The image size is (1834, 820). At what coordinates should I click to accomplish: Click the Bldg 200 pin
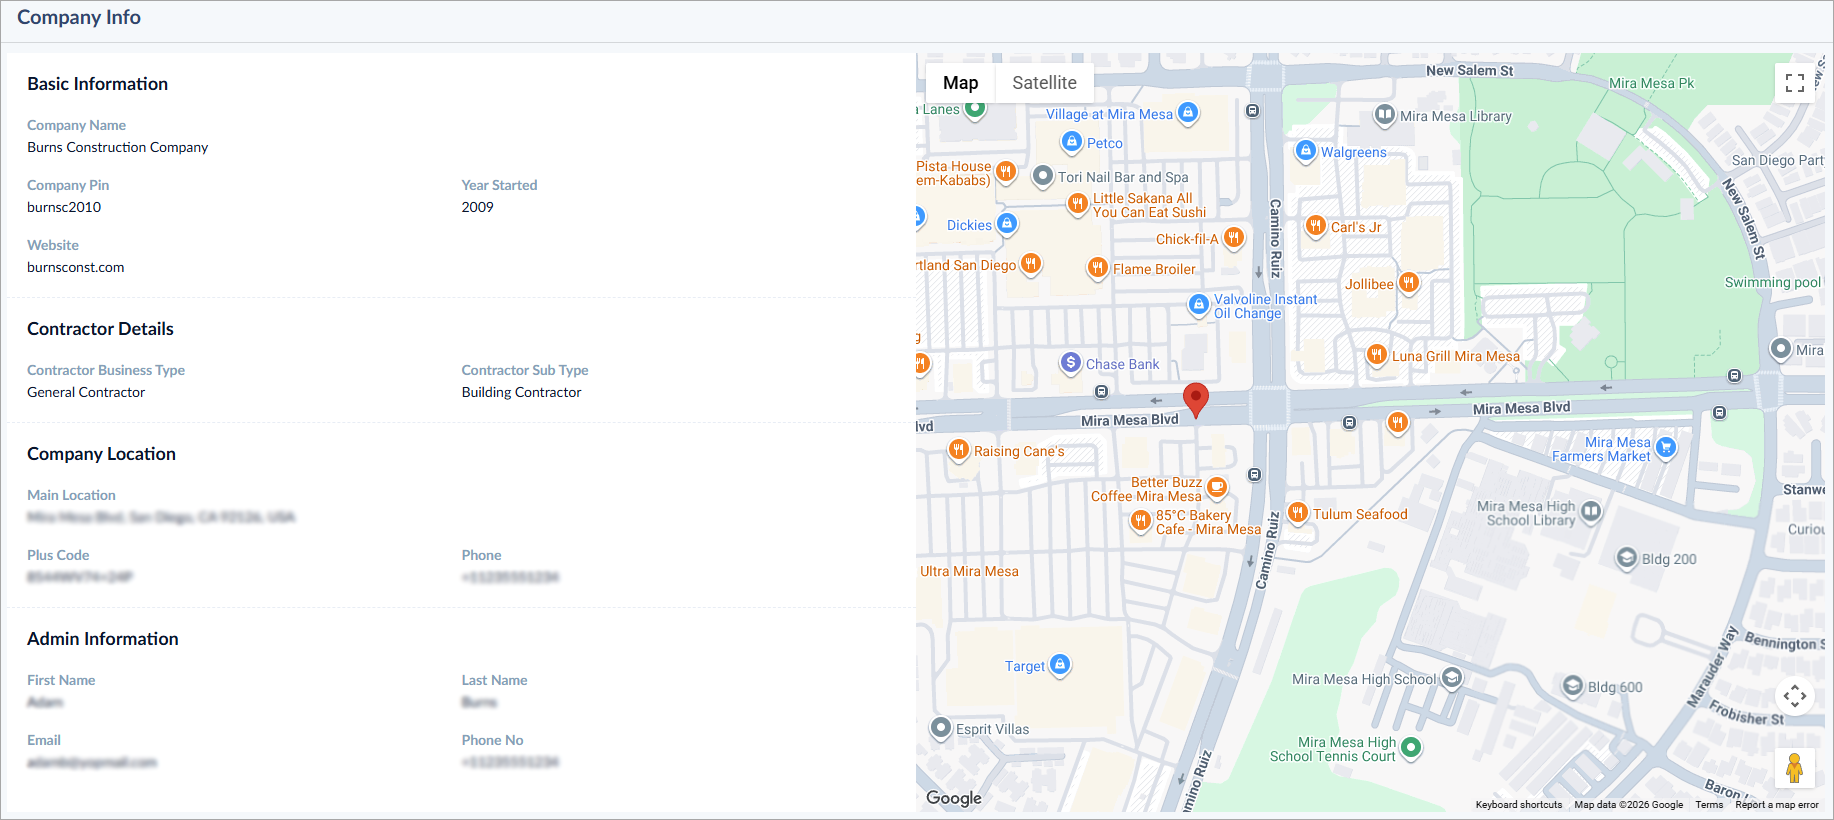(x=1627, y=558)
